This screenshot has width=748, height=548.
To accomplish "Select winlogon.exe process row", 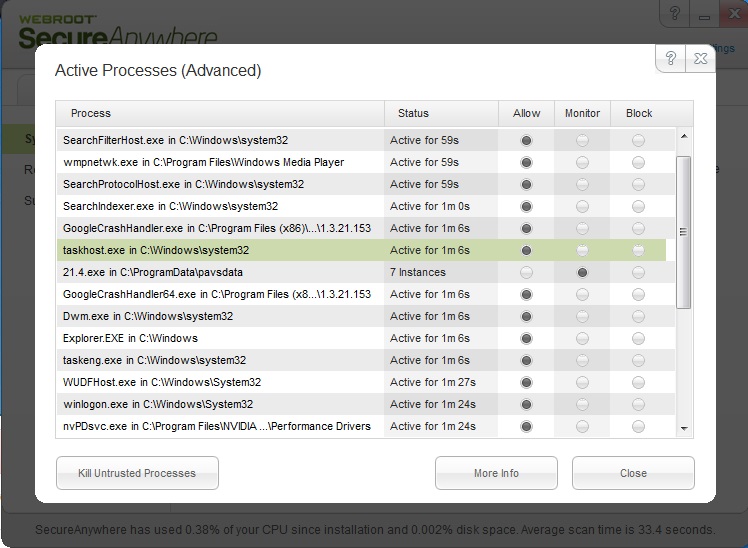I will (366, 404).
